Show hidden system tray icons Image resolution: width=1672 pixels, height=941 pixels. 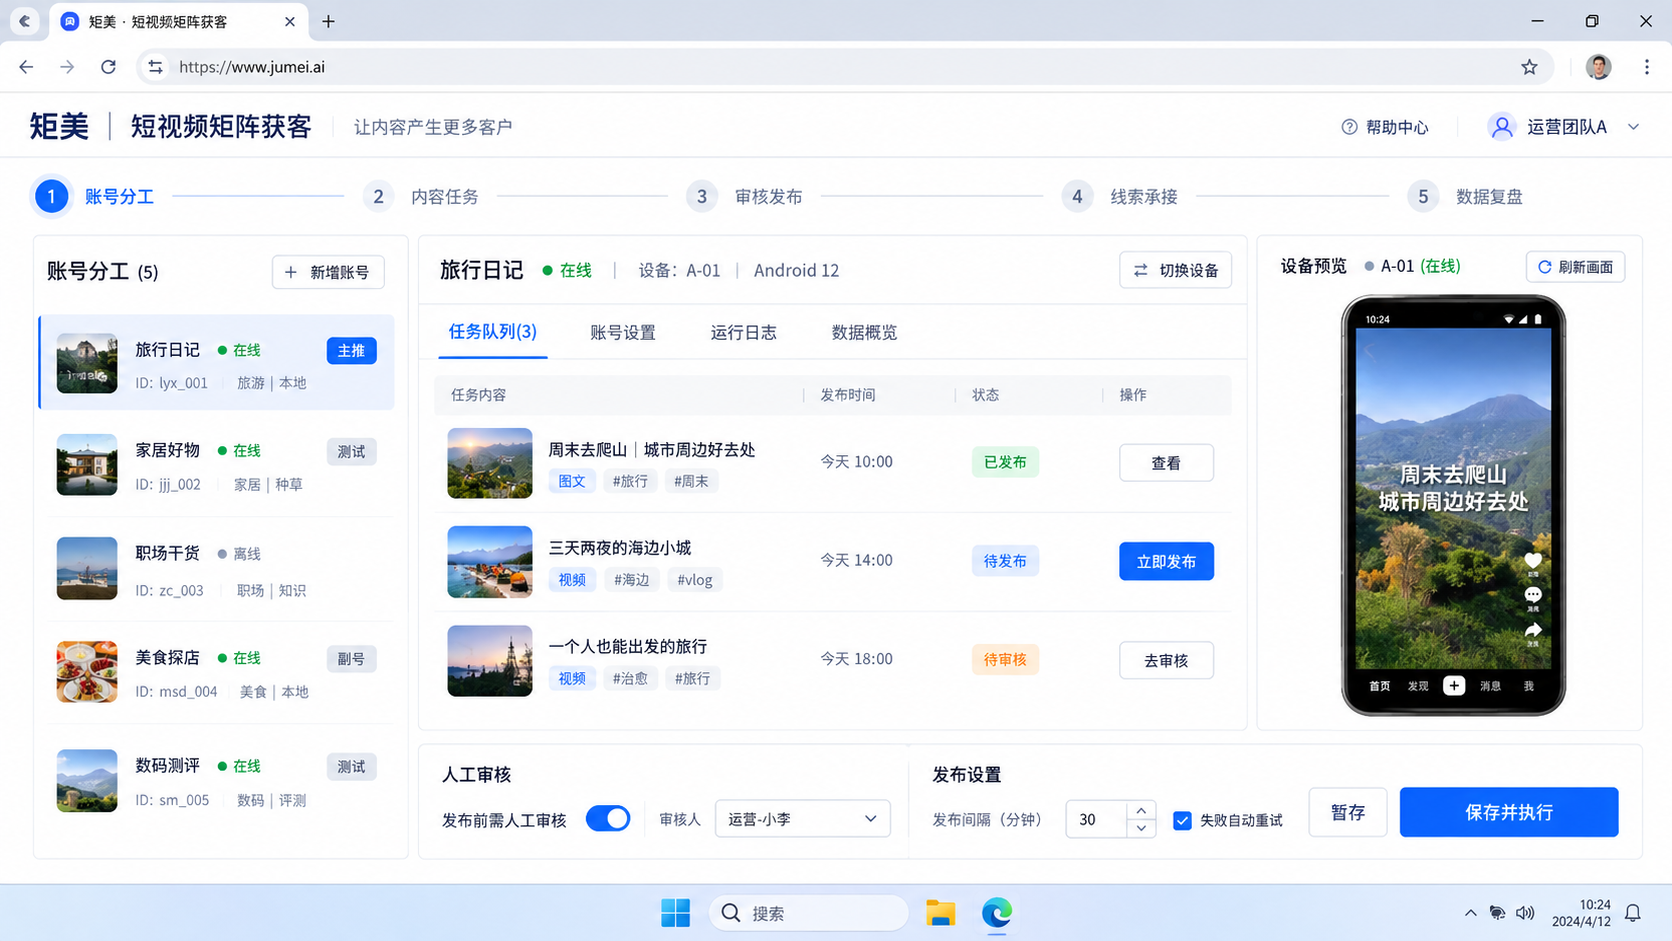[1470, 913]
